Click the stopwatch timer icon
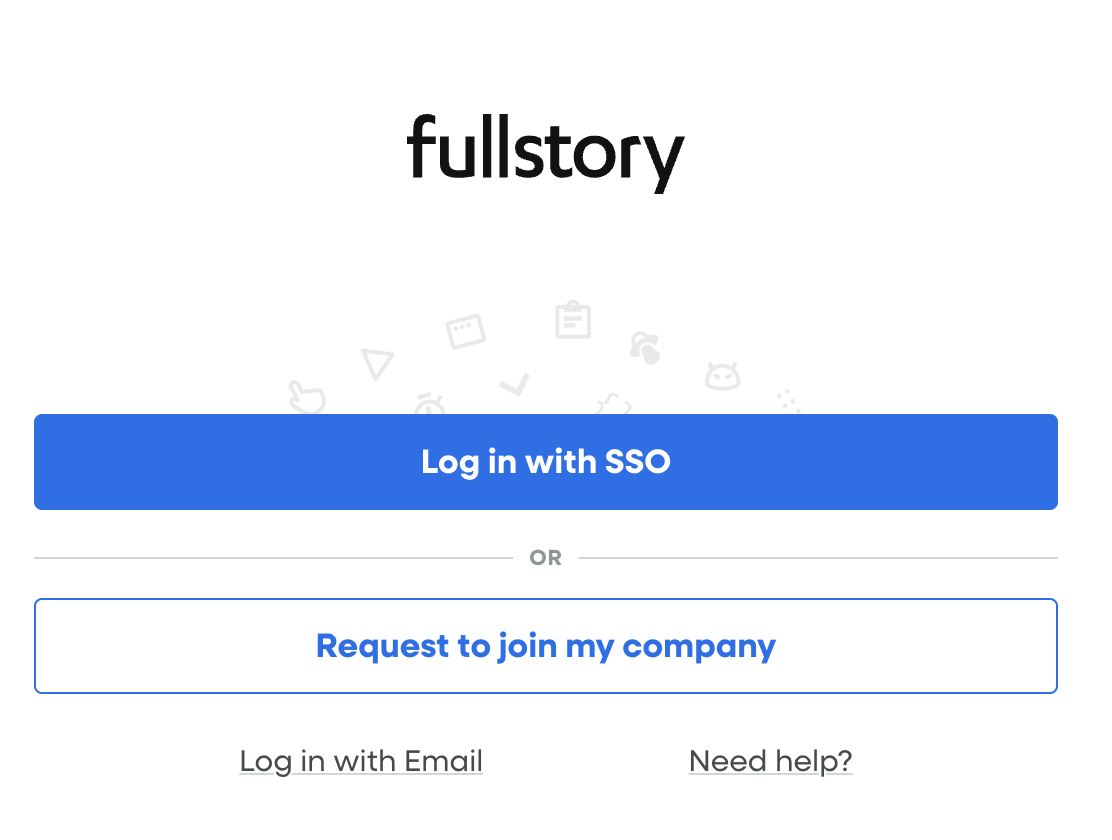The height and width of the screenshot is (840, 1112). [x=431, y=404]
